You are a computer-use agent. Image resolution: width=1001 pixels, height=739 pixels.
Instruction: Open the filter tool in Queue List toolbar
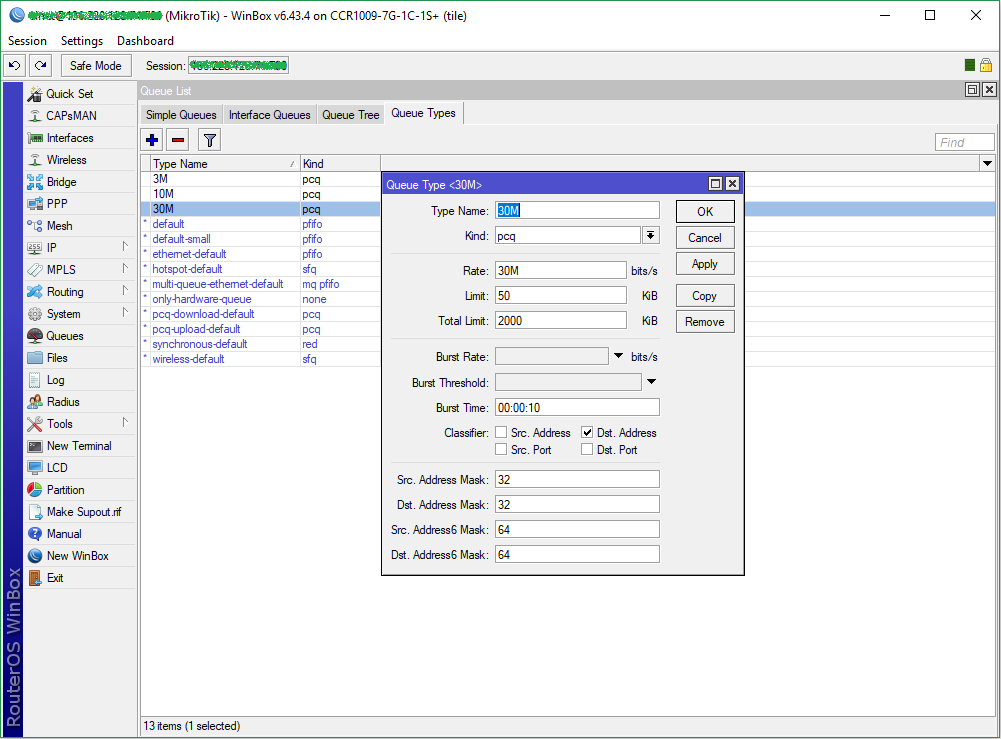pos(208,139)
